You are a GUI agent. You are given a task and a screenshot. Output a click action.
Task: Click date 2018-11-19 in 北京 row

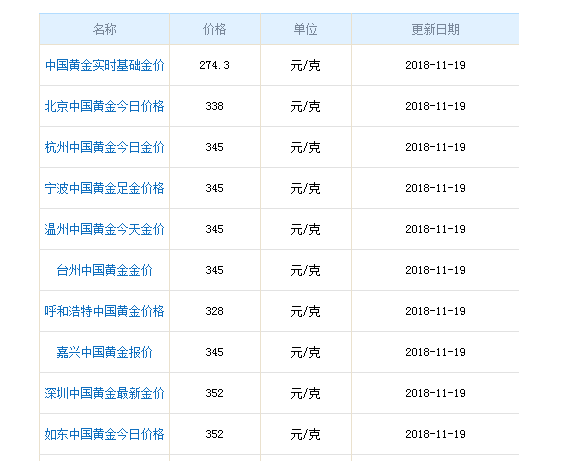[x=435, y=107]
